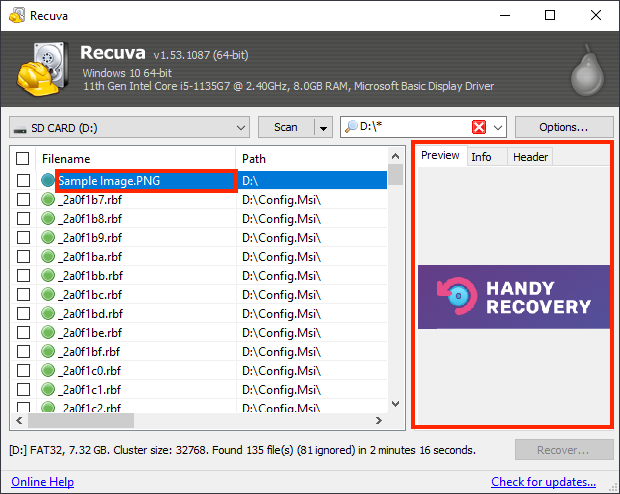
Task: Click the vertical scrollbar down arrow
Action: [x=395, y=404]
